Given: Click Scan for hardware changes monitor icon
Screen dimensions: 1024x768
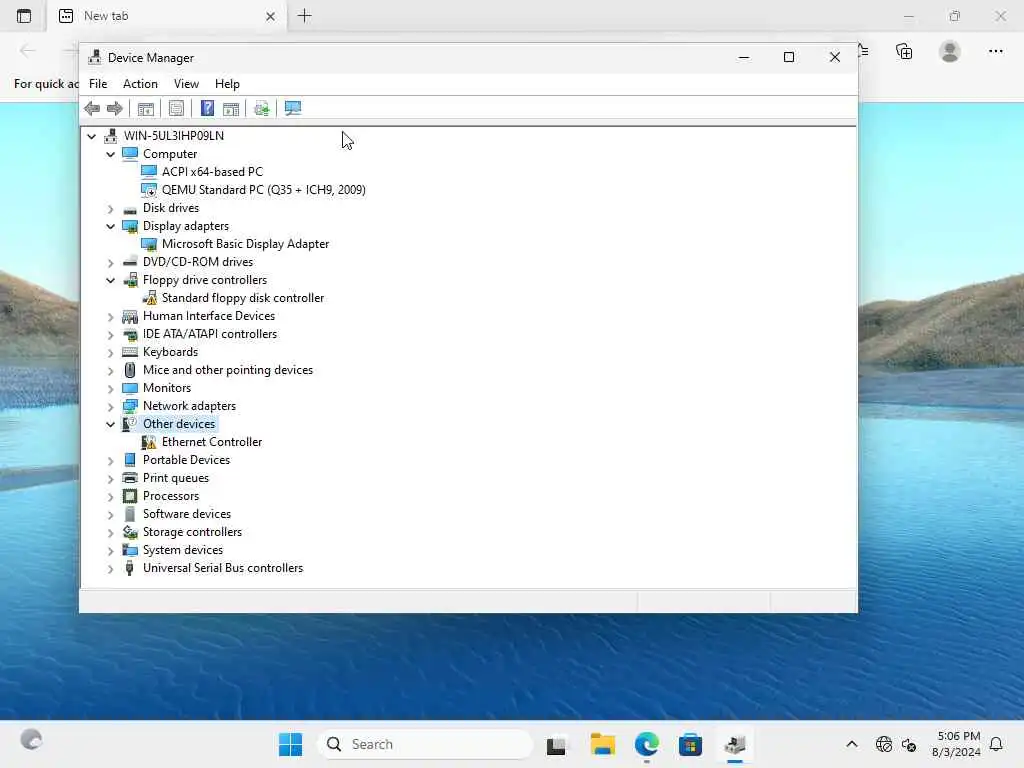Looking at the screenshot, I should coord(293,108).
